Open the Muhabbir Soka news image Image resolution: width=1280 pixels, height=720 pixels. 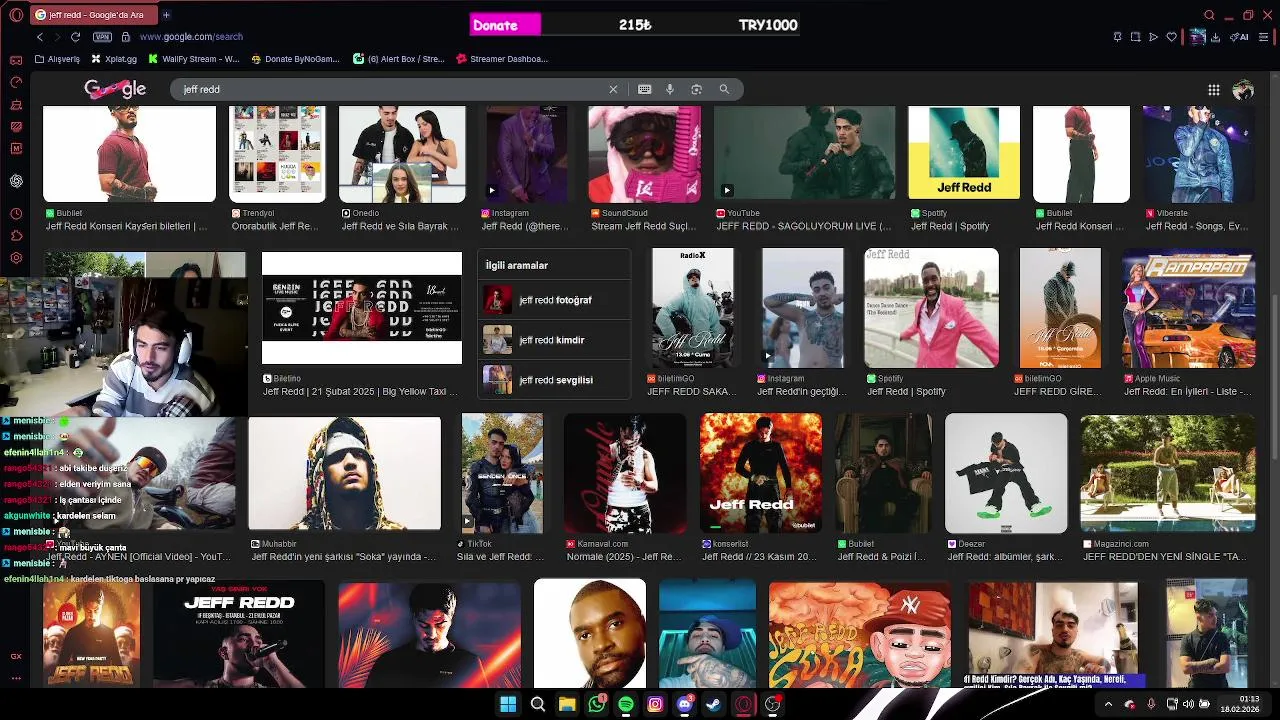(x=344, y=473)
